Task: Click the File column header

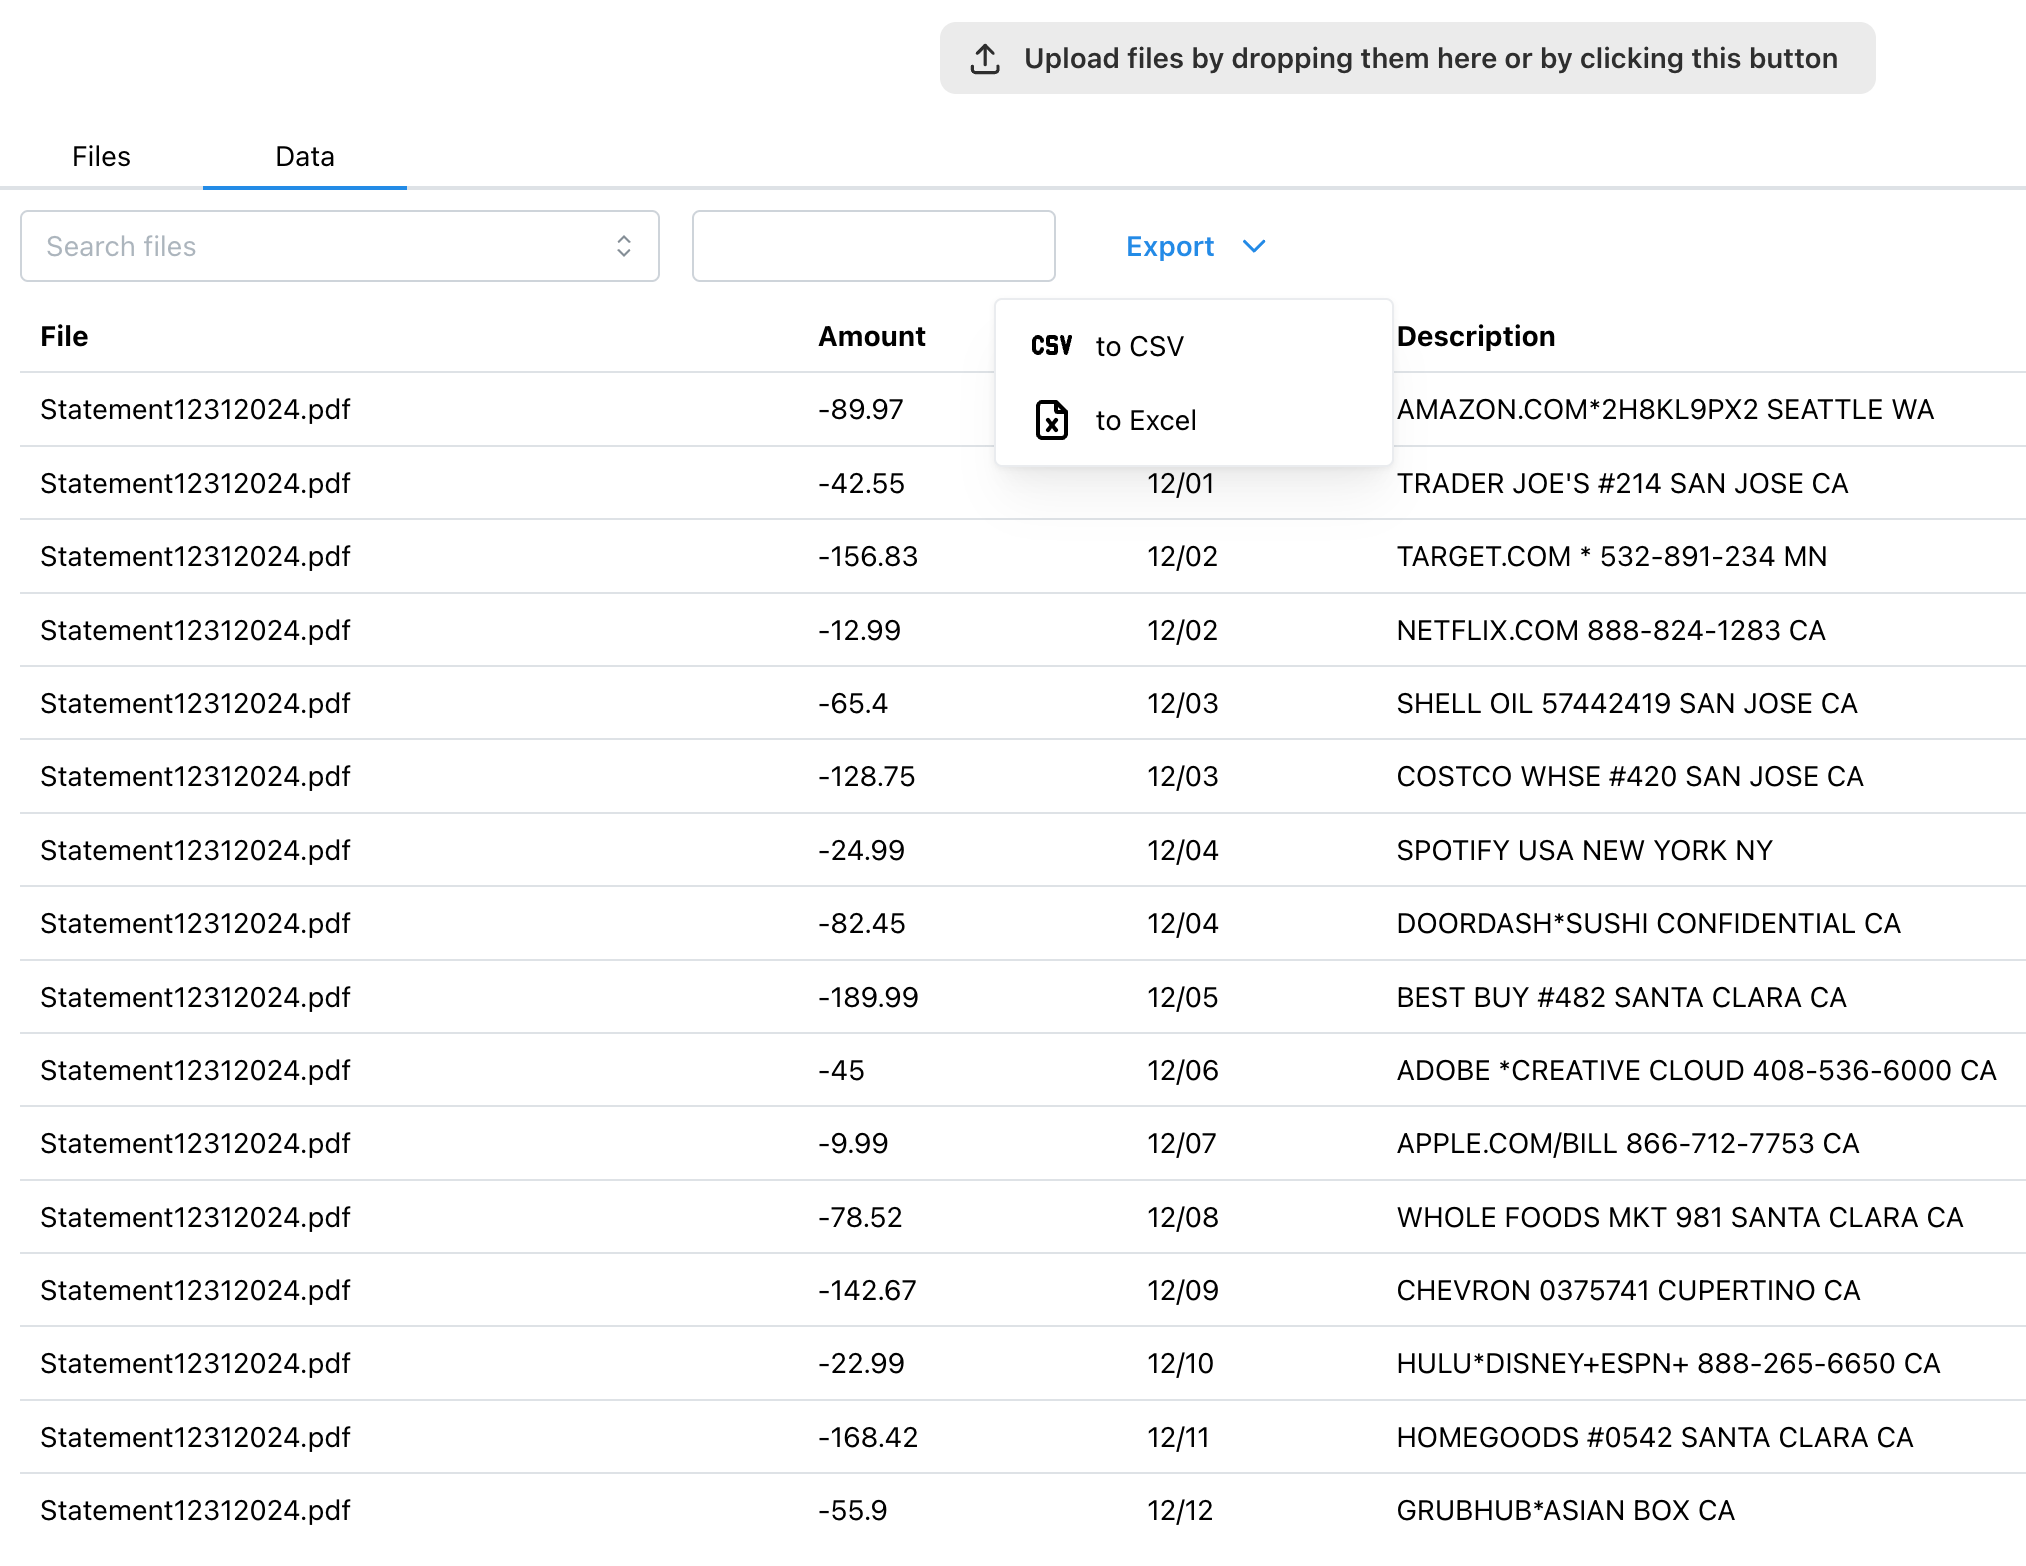Action: [x=64, y=336]
